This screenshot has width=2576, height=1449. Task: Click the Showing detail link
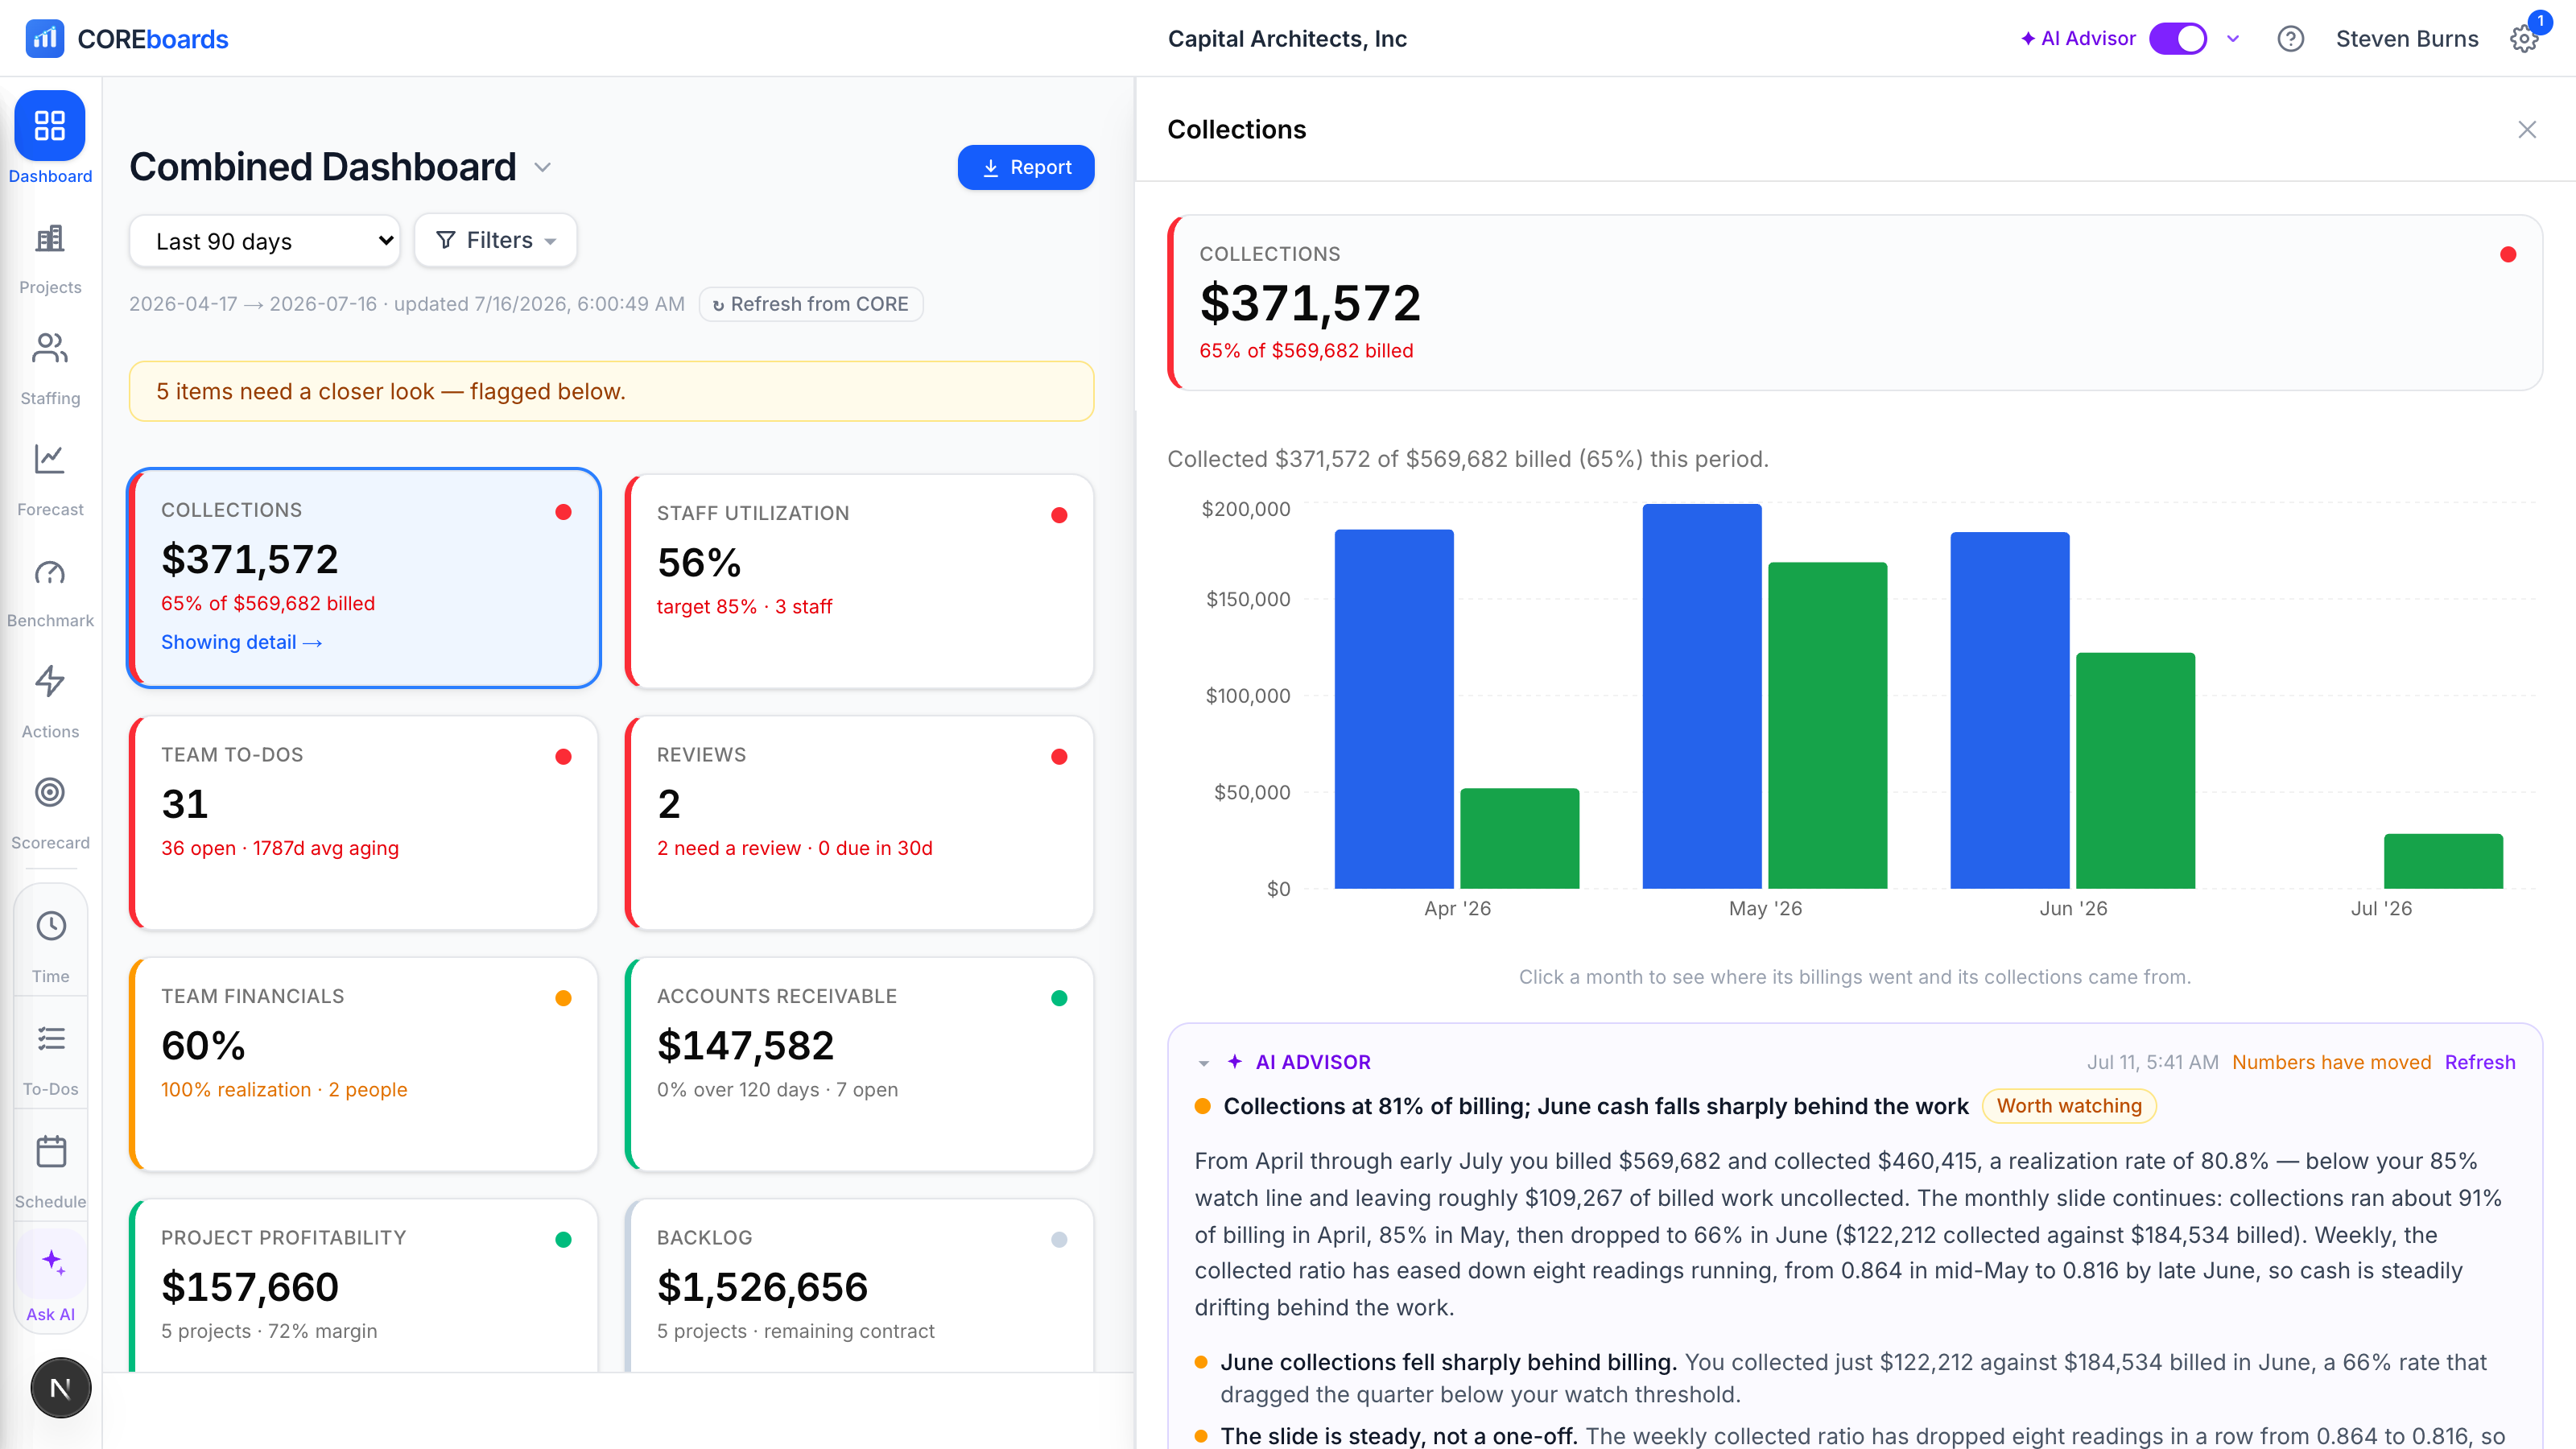point(241,642)
